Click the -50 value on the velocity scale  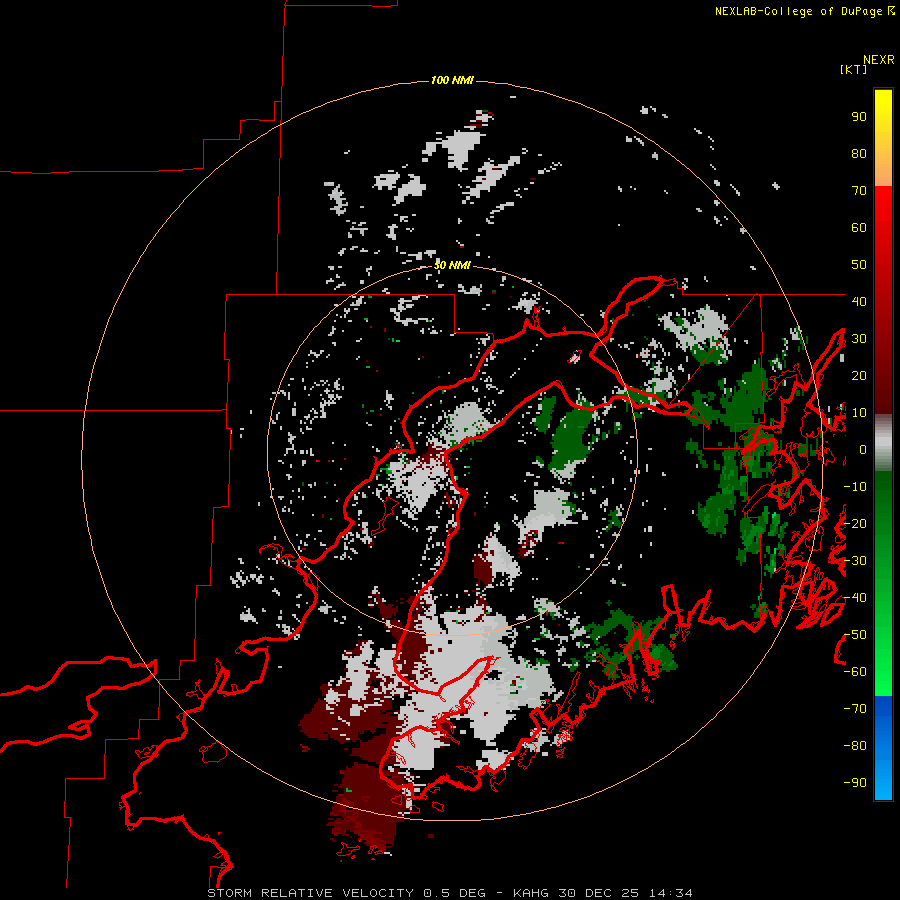[855, 635]
